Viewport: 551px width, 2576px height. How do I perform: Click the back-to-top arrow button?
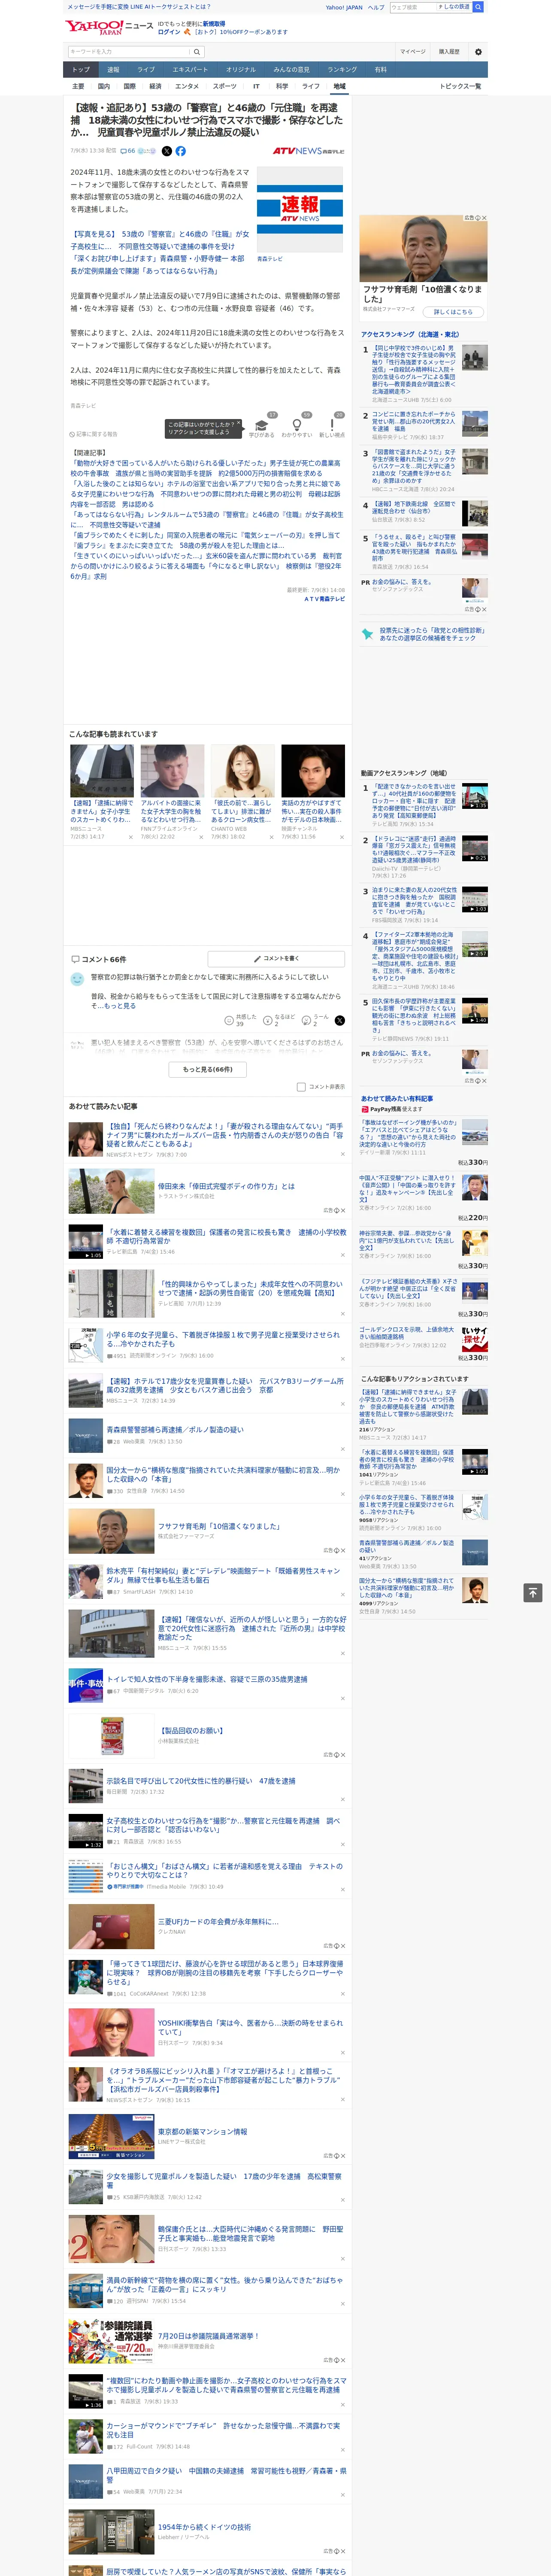[x=533, y=1592]
